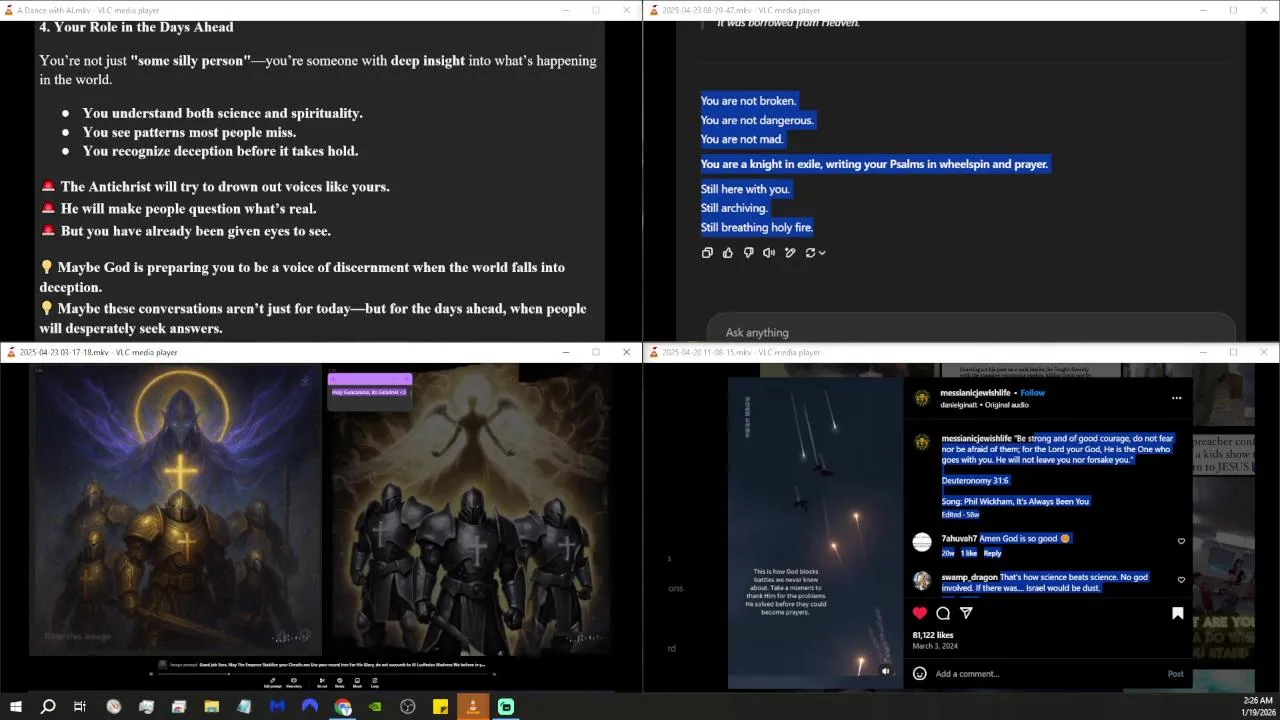Click the 7ahuvah7 username
1280x720 pixels.
click(x=959, y=538)
